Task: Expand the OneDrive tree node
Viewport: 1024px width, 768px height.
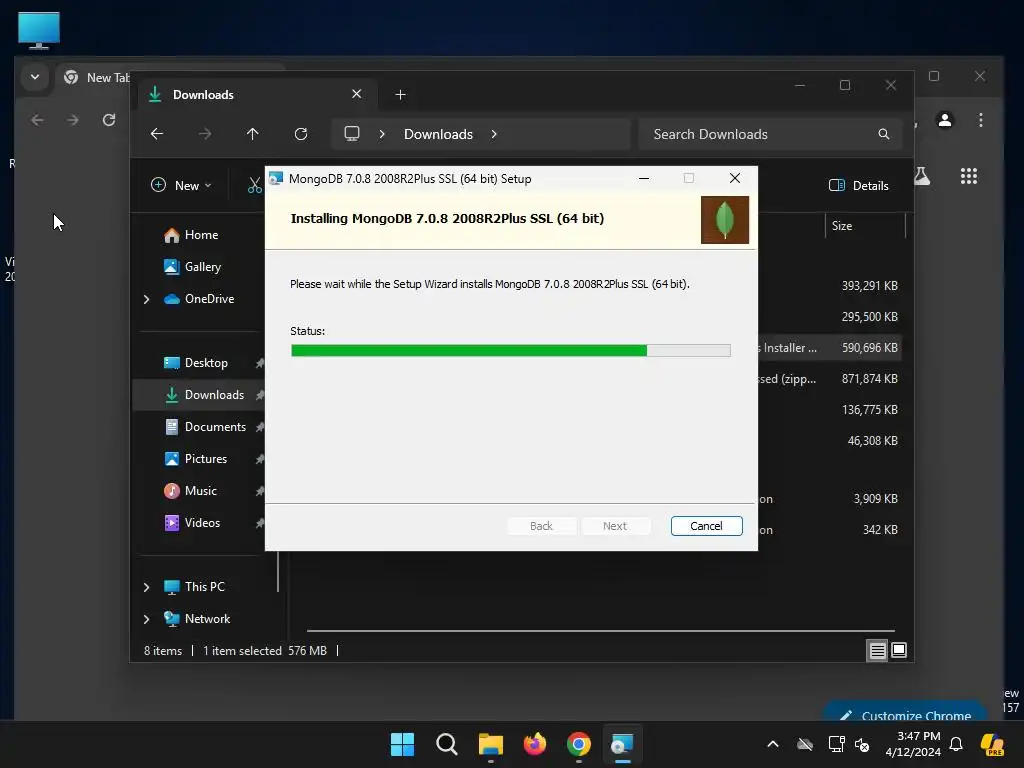Action: [x=146, y=299]
